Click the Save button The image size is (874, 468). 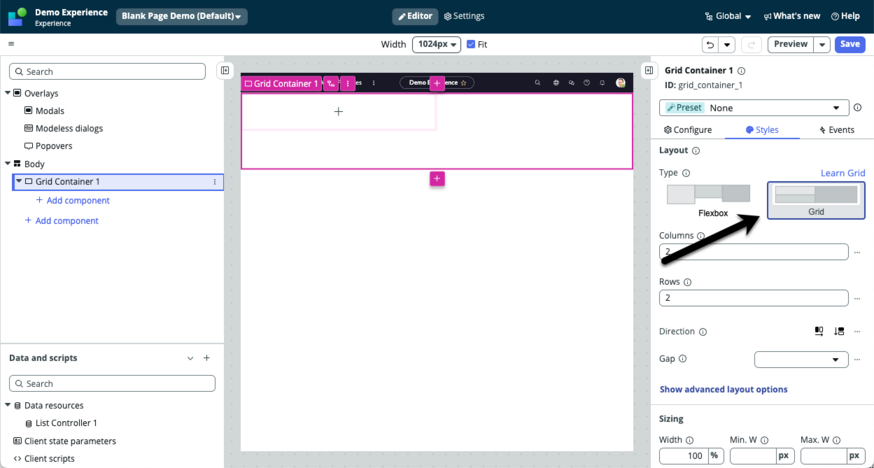(850, 45)
